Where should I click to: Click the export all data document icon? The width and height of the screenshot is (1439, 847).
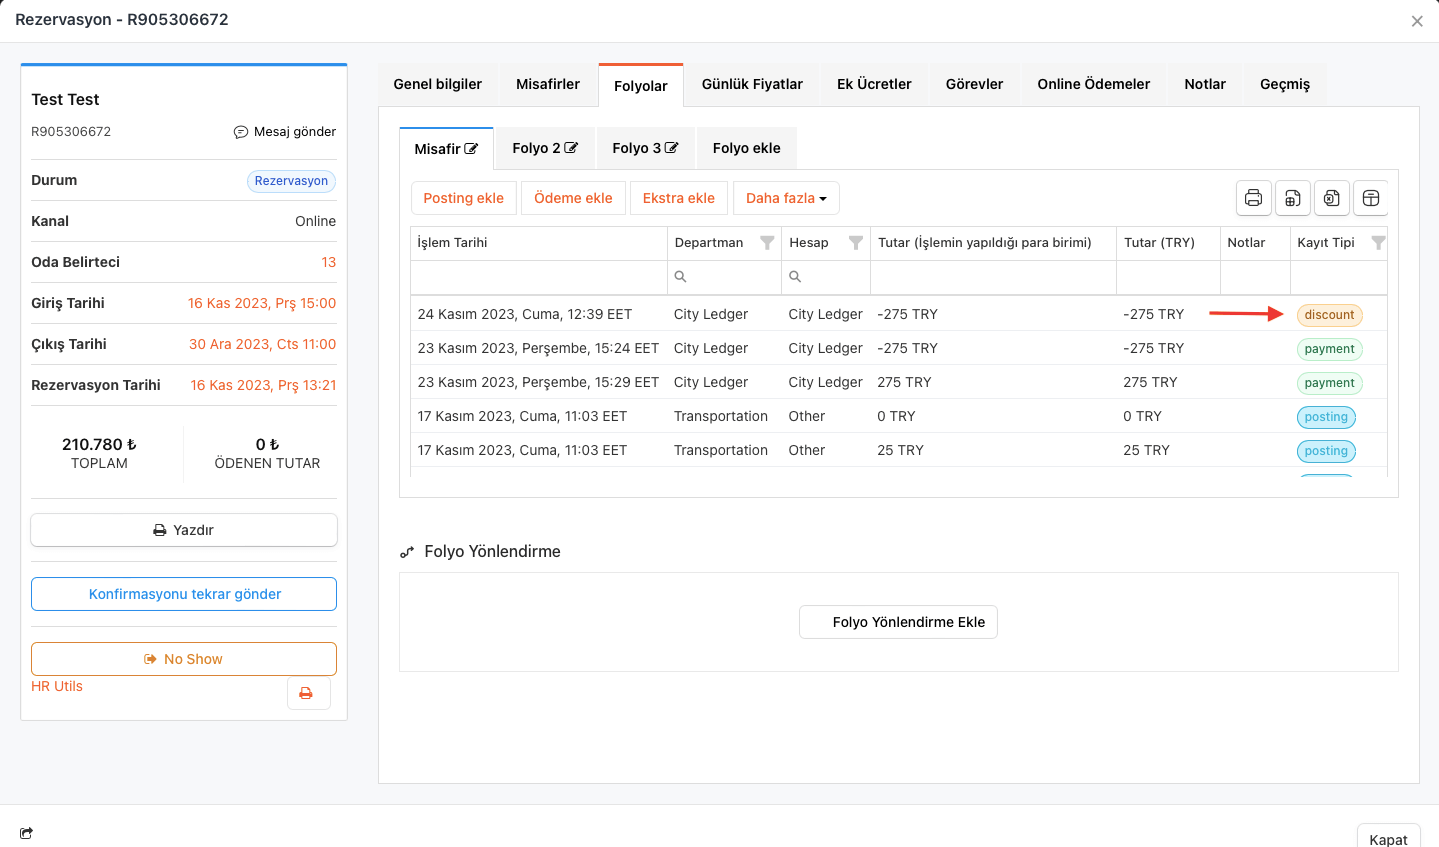pyautogui.click(x=1292, y=198)
